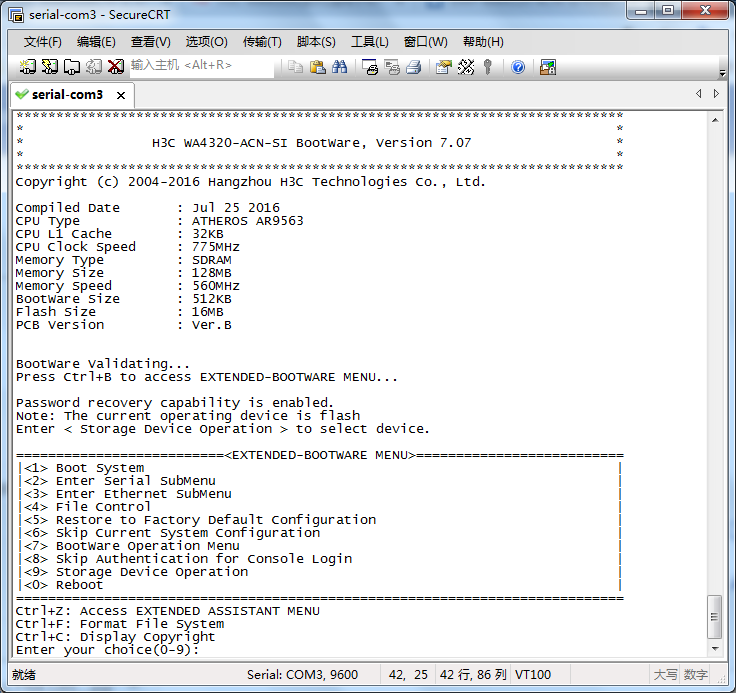Open the 帮助(H) menu
This screenshot has height=693, width=736.
tap(483, 42)
